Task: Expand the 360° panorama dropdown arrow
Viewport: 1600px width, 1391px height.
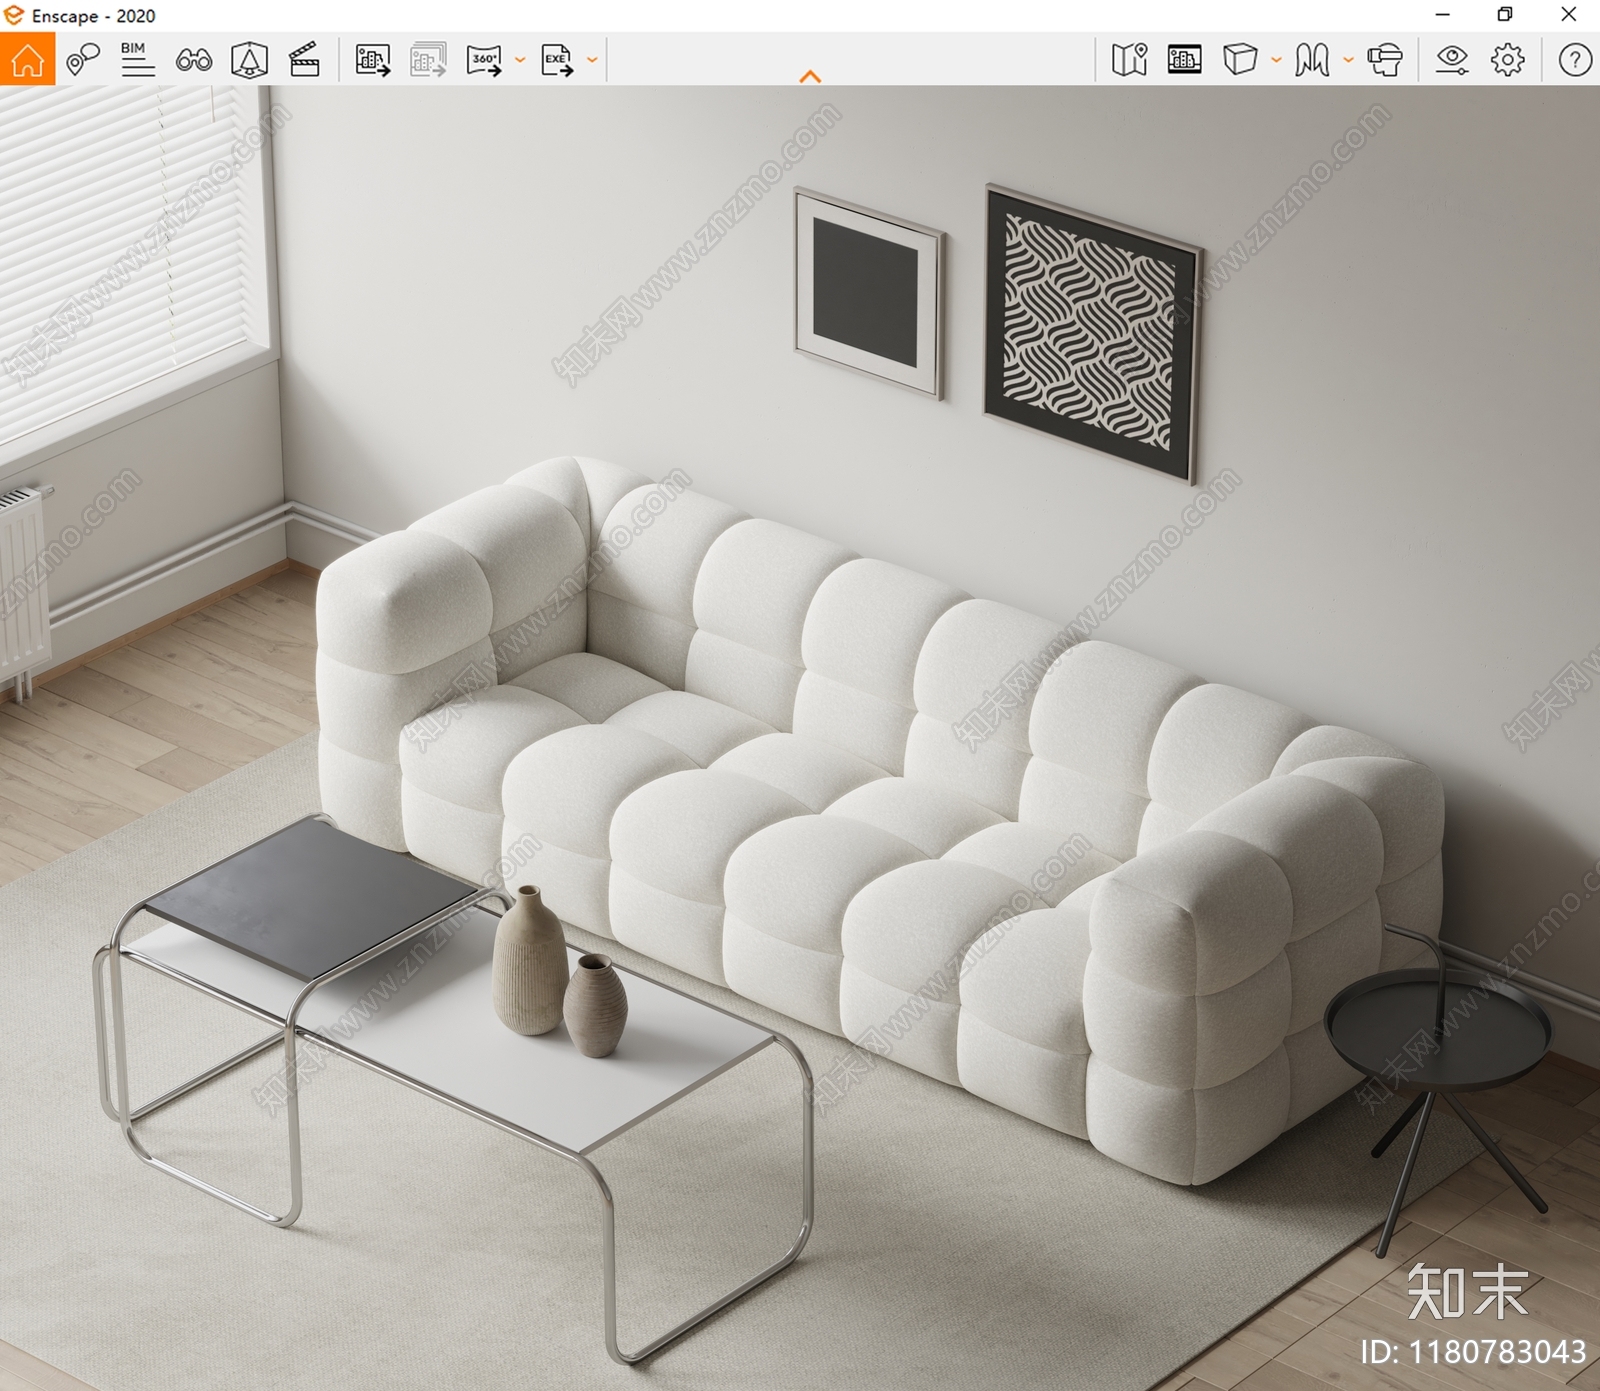Action: pyautogui.click(x=520, y=60)
